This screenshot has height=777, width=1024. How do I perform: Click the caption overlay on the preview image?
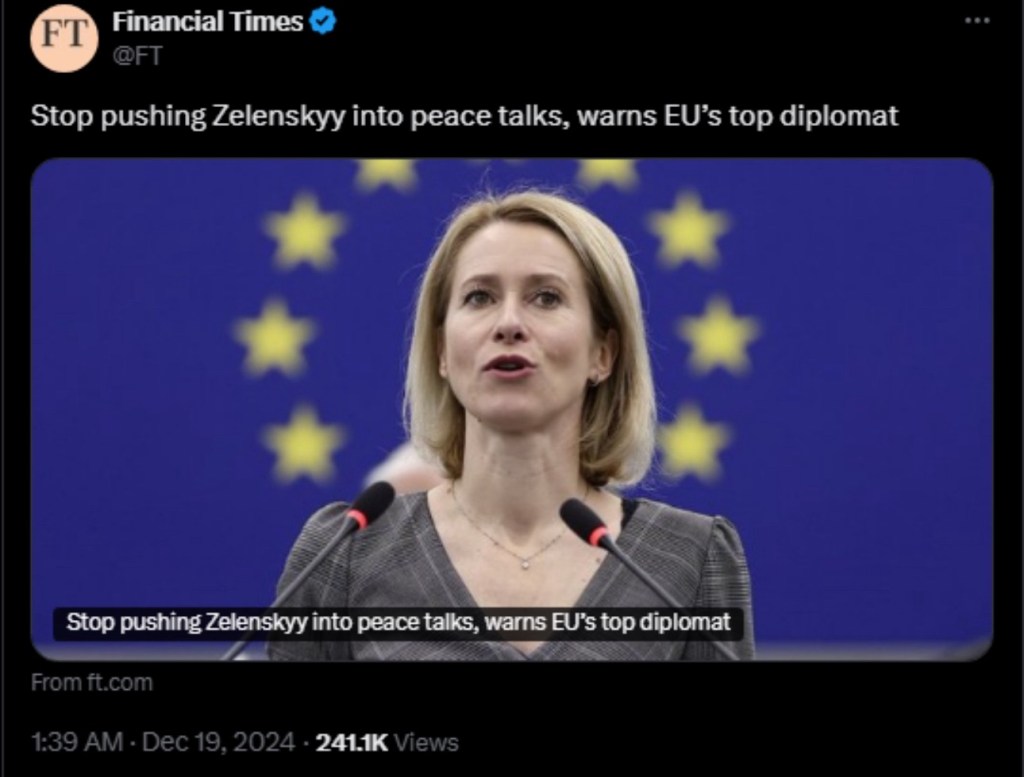click(398, 622)
